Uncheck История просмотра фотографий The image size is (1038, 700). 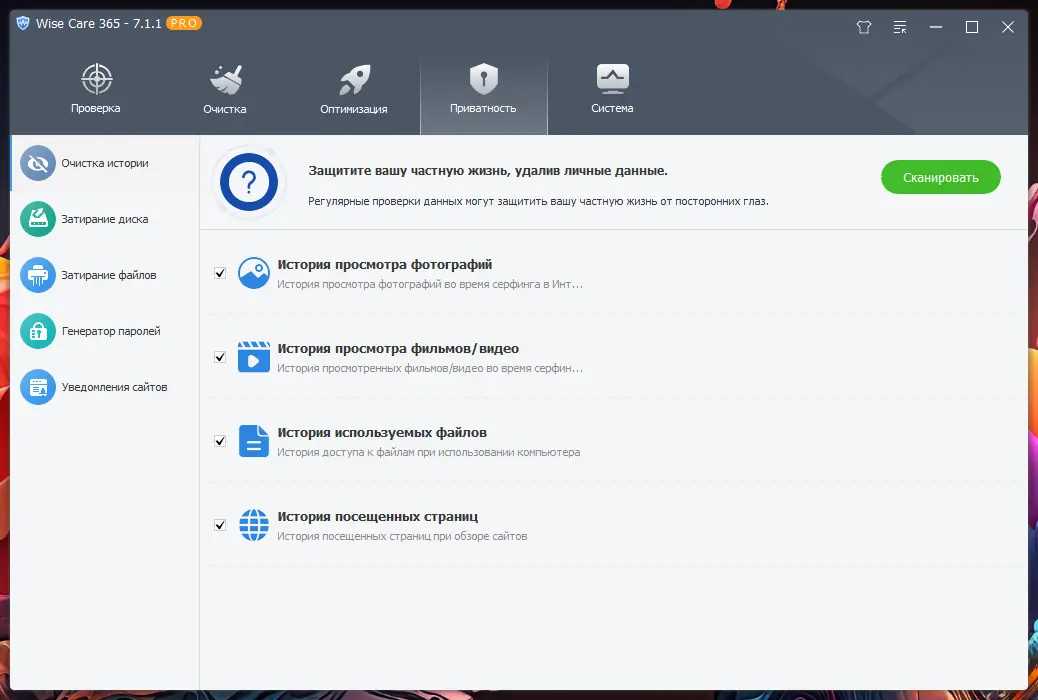219,271
